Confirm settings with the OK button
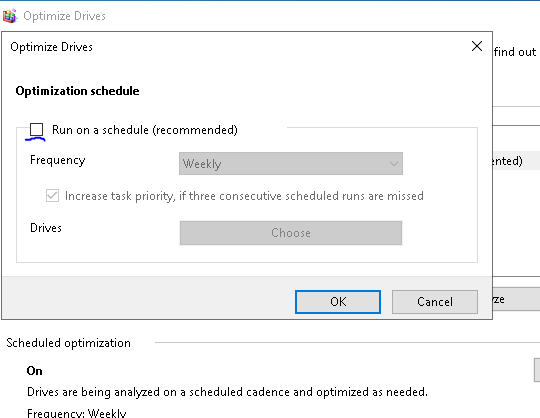 tap(338, 302)
